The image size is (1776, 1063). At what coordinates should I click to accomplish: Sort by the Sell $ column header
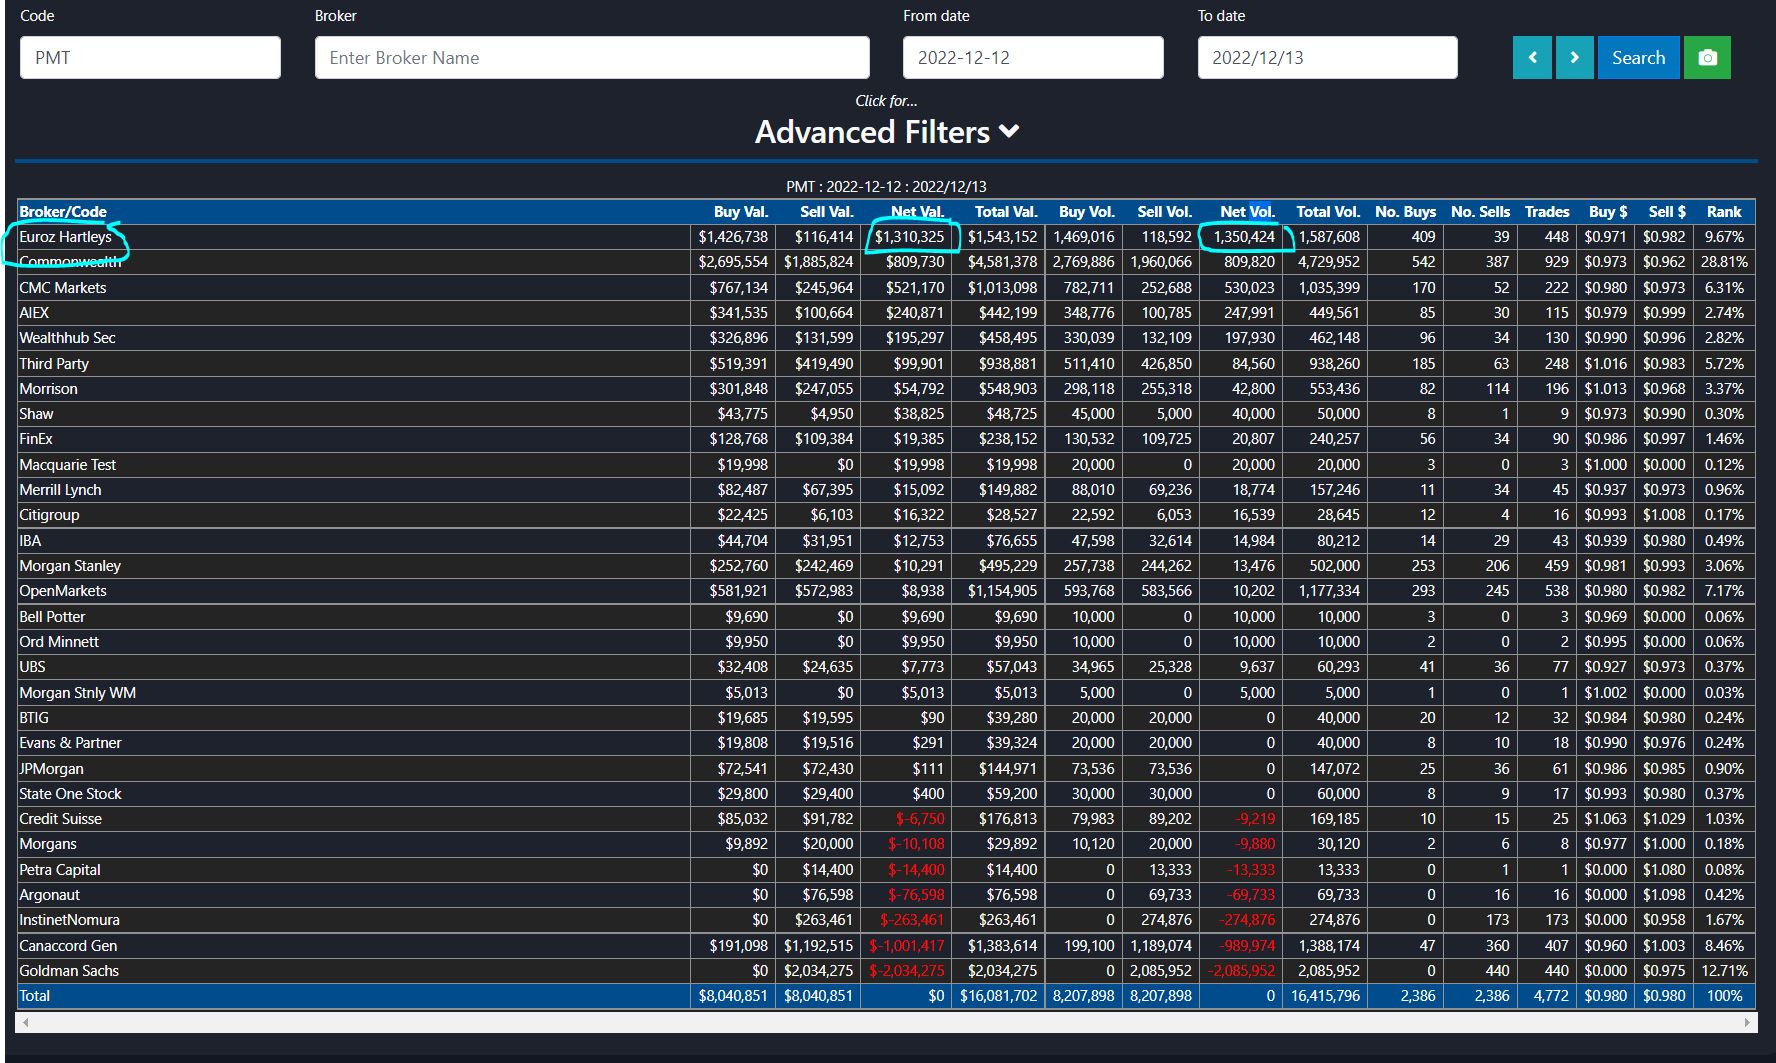(x=1667, y=212)
